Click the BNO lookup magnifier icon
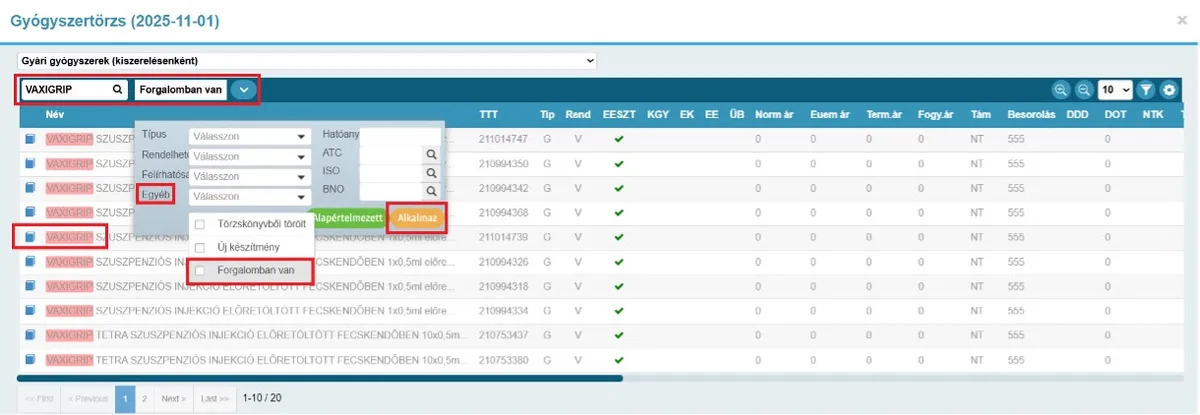 (431, 190)
